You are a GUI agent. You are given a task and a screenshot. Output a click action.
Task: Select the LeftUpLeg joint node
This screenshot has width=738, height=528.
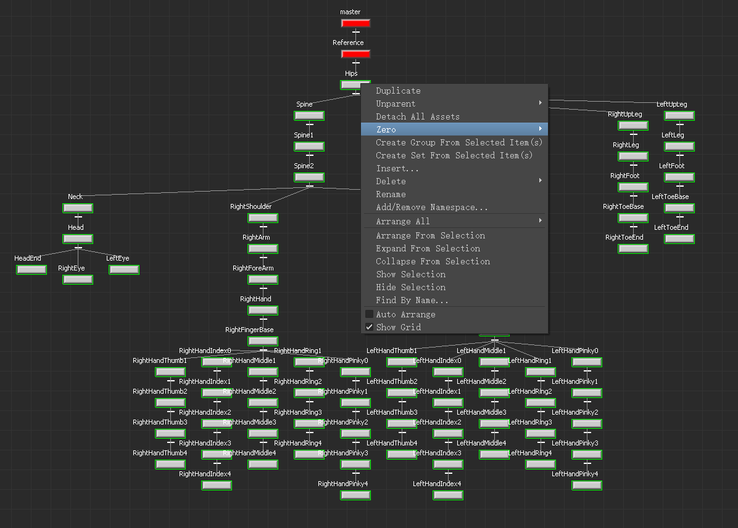(x=679, y=115)
